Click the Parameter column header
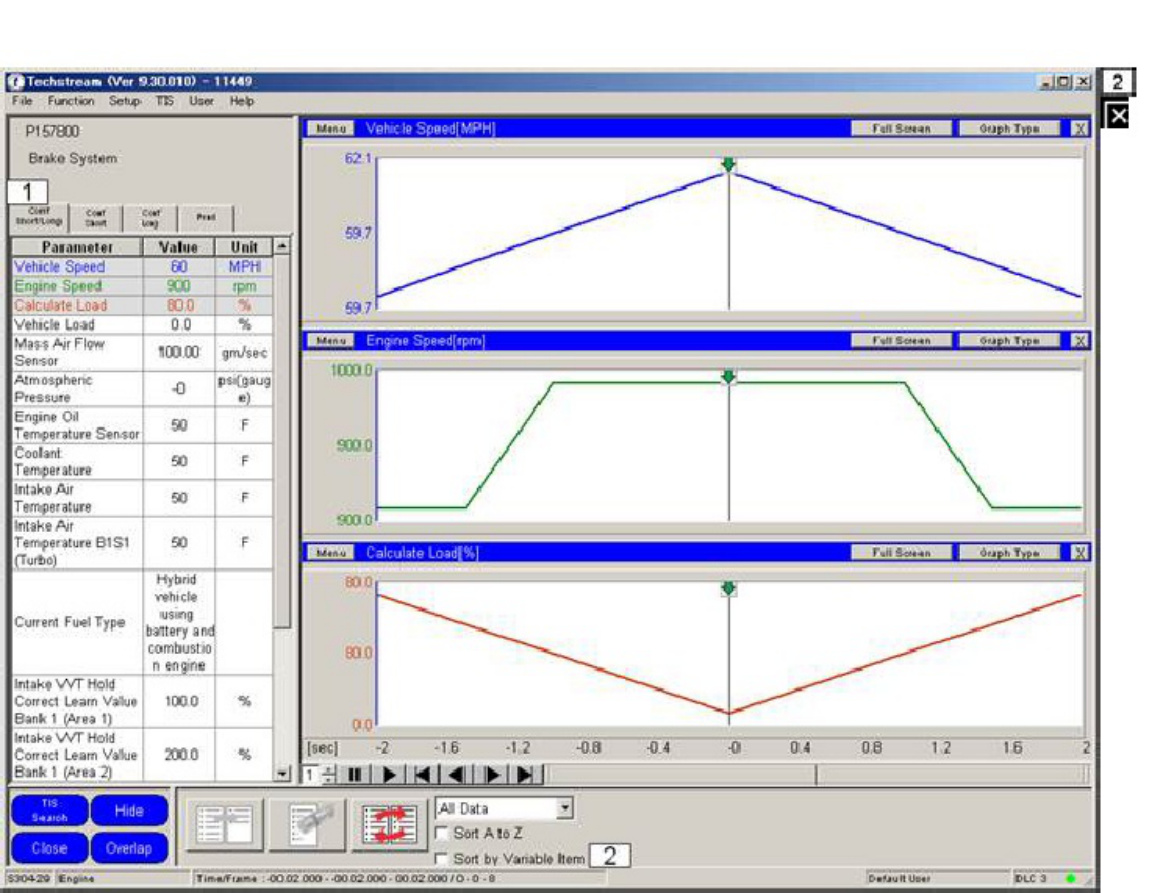The height and width of the screenshot is (893, 1163). [x=77, y=247]
